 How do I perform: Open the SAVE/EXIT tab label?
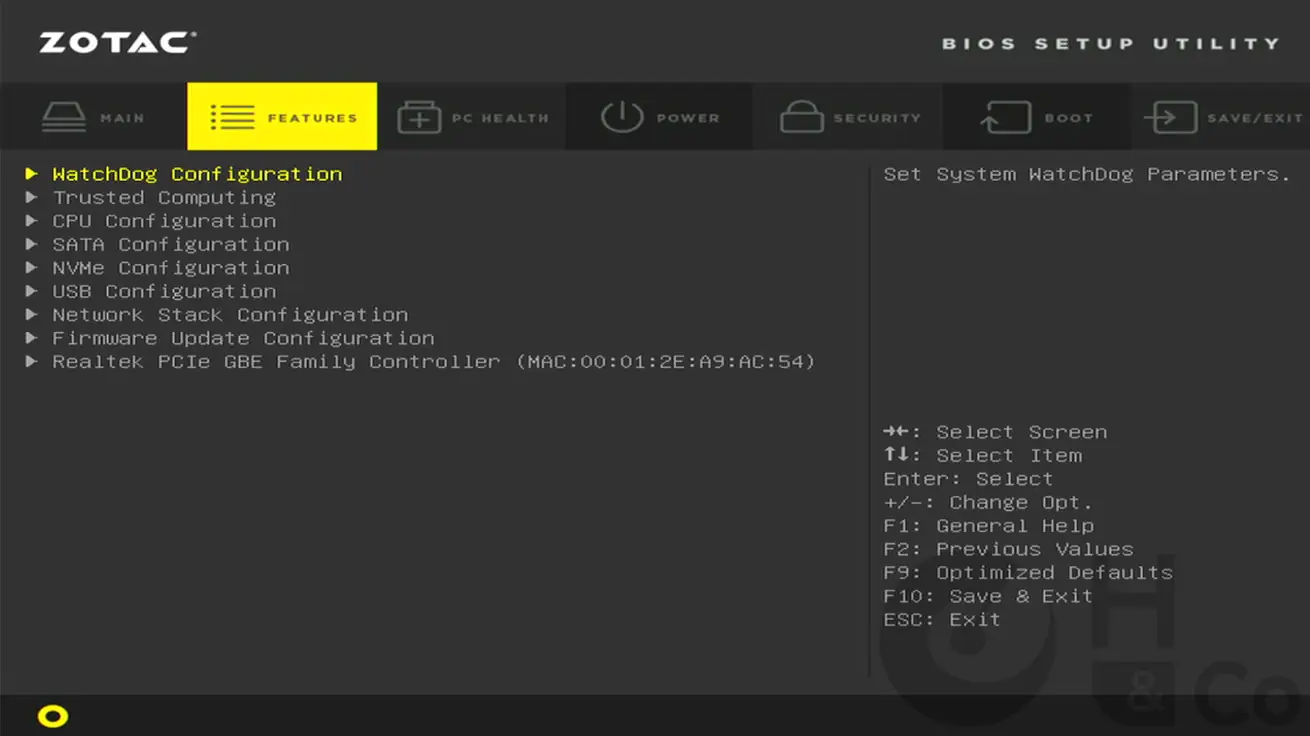1255,118
